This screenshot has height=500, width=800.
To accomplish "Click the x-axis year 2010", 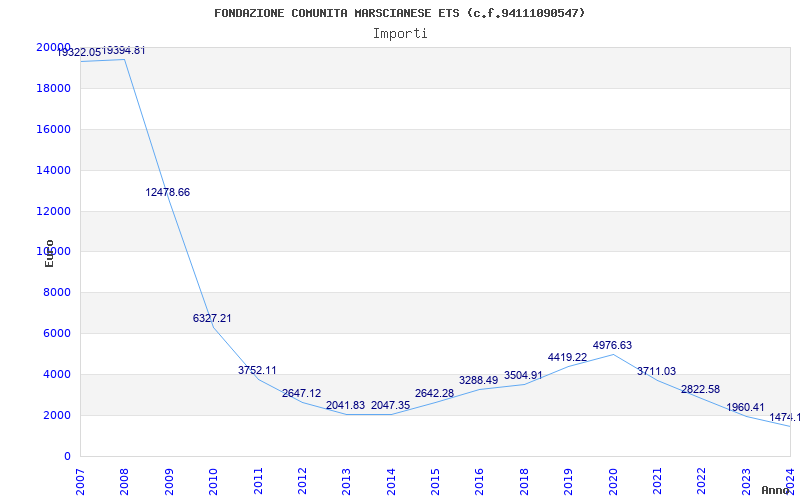I will pyautogui.click(x=213, y=481).
